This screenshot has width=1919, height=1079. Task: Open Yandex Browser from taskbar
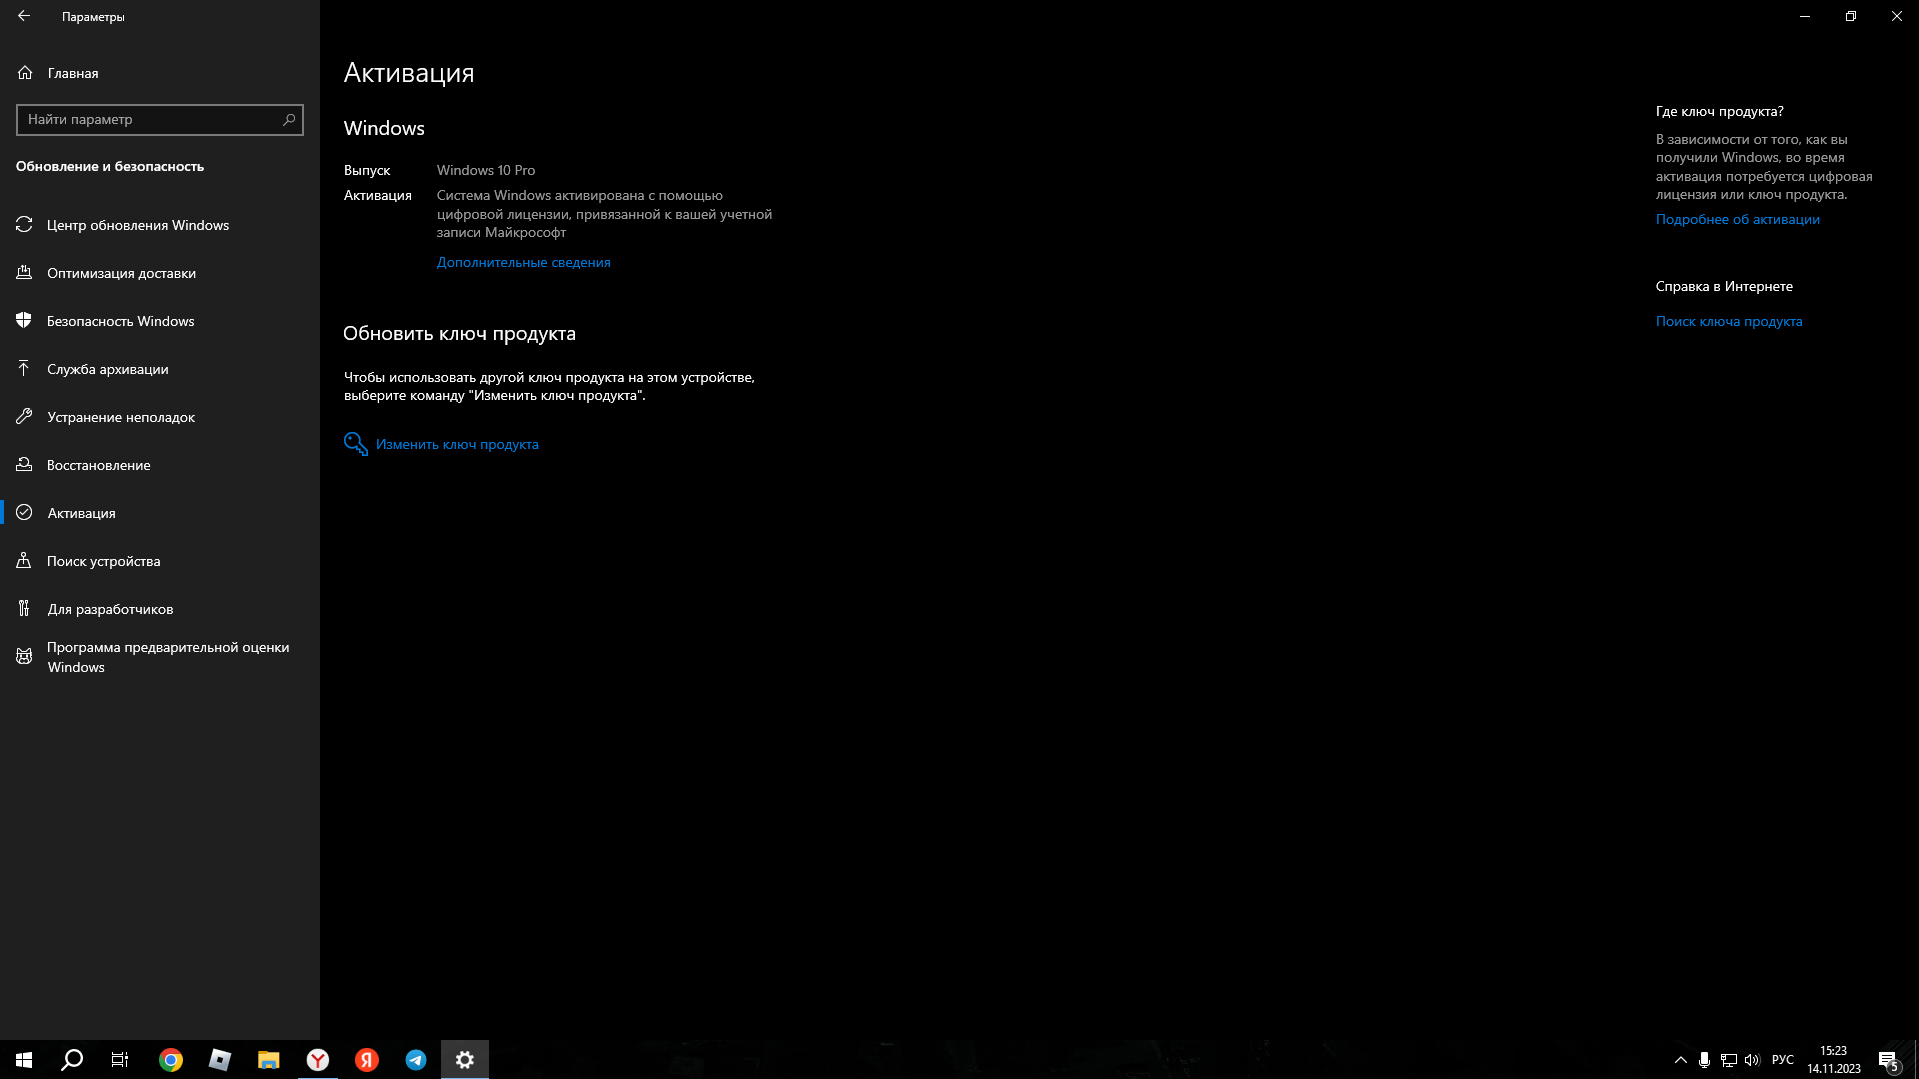(x=318, y=1060)
